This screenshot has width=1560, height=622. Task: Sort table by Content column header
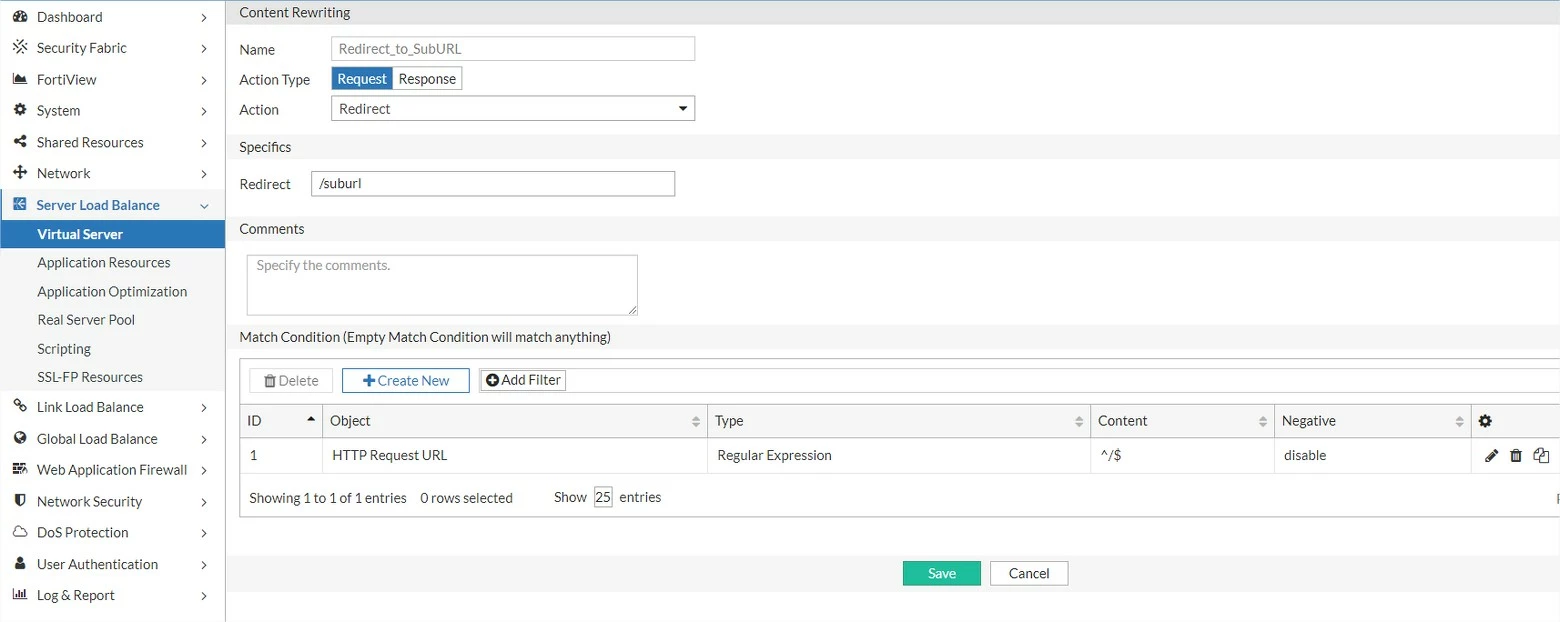click(x=1182, y=421)
